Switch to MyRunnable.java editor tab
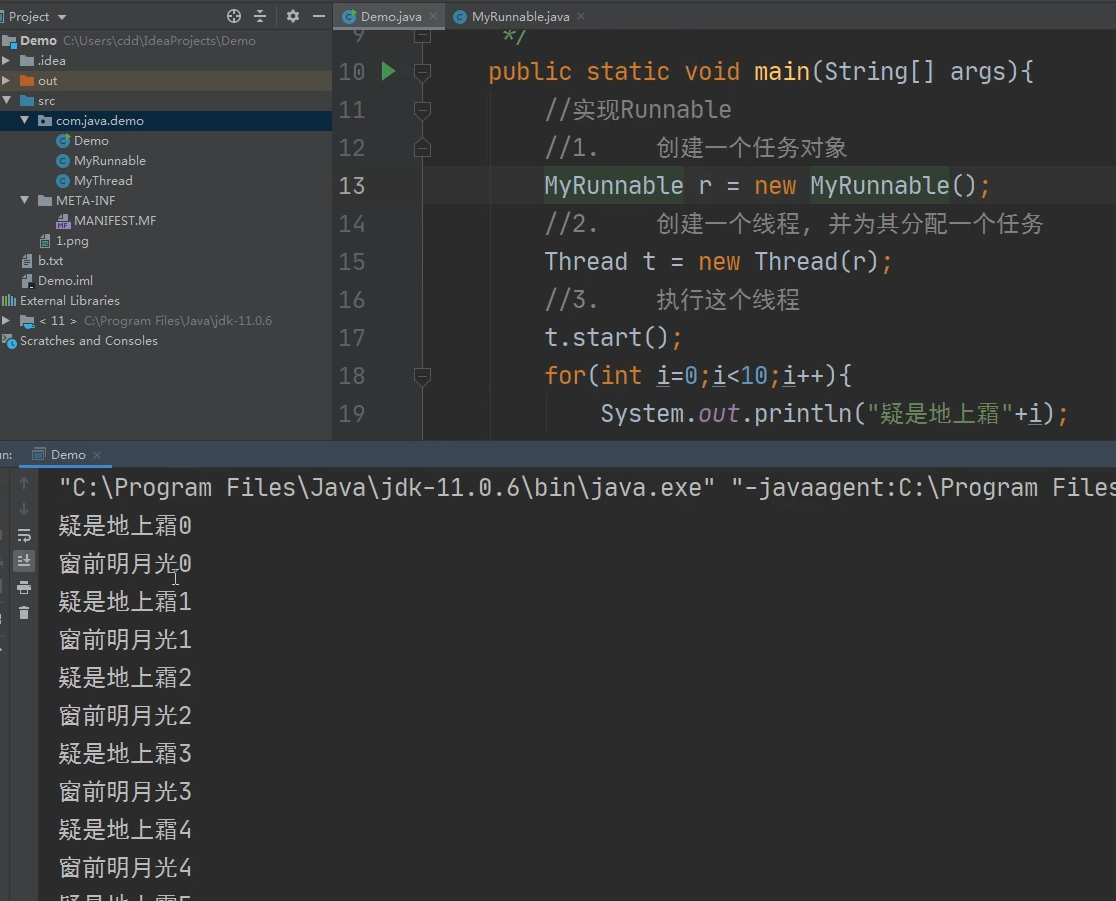This screenshot has width=1116, height=901. click(520, 16)
